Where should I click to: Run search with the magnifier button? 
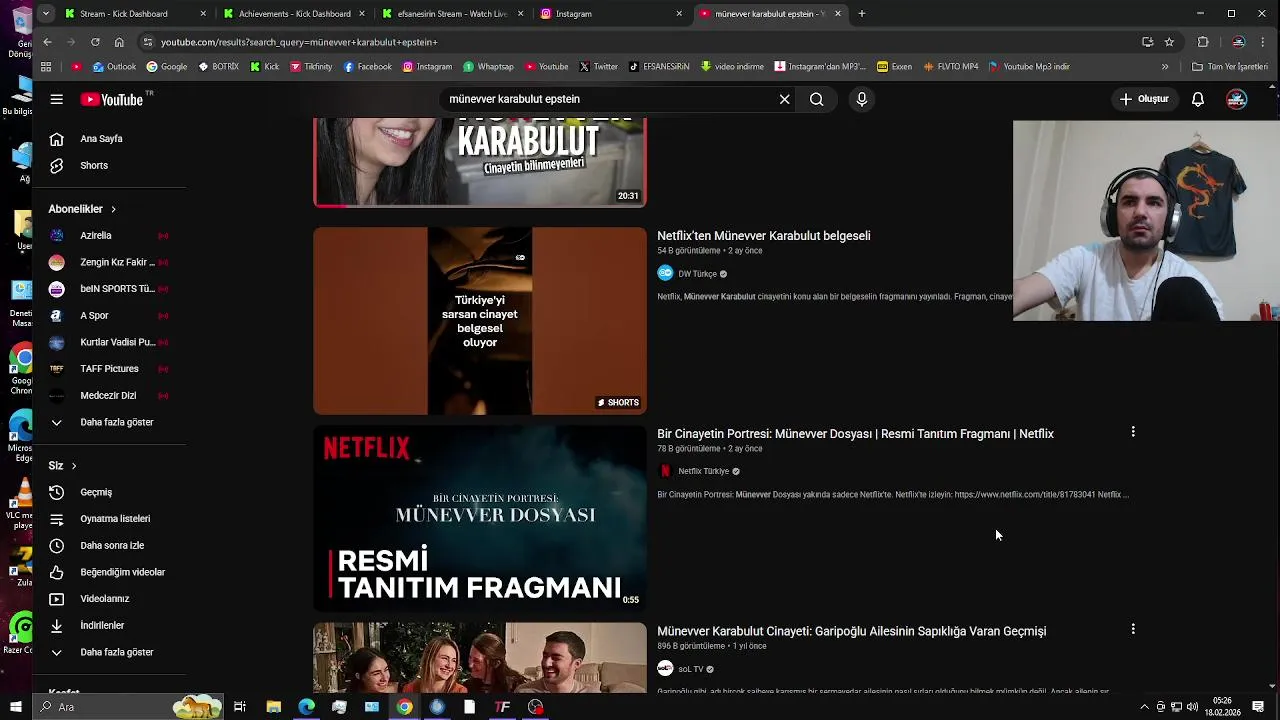pyautogui.click(x=817, y=99)
